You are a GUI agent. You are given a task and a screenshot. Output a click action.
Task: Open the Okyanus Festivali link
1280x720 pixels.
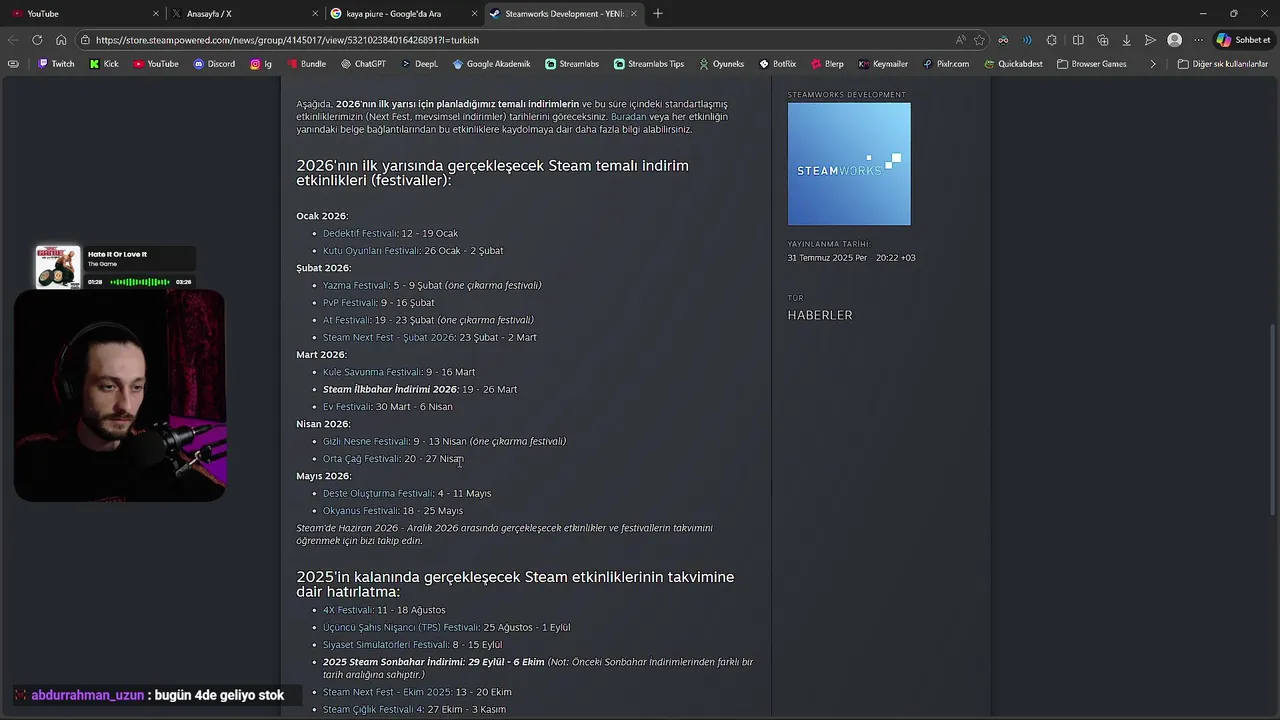(360, 511)
